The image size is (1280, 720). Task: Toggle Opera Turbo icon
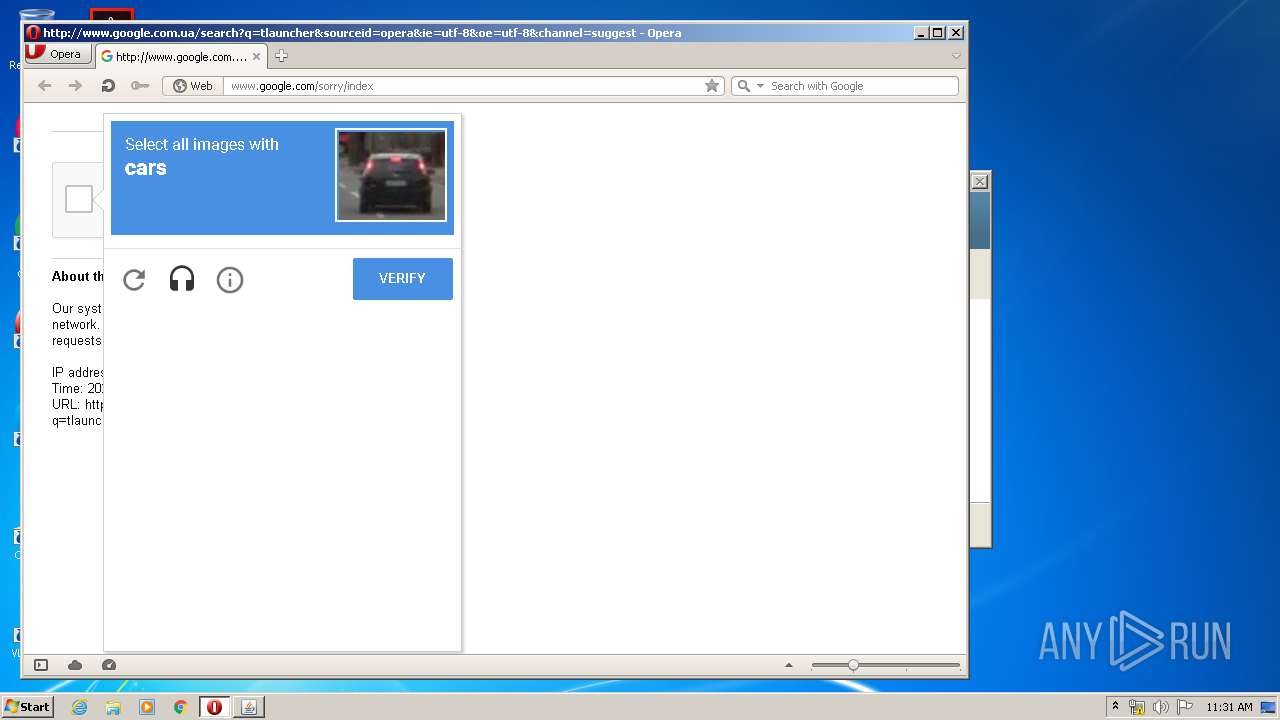(x=109, y=665)
